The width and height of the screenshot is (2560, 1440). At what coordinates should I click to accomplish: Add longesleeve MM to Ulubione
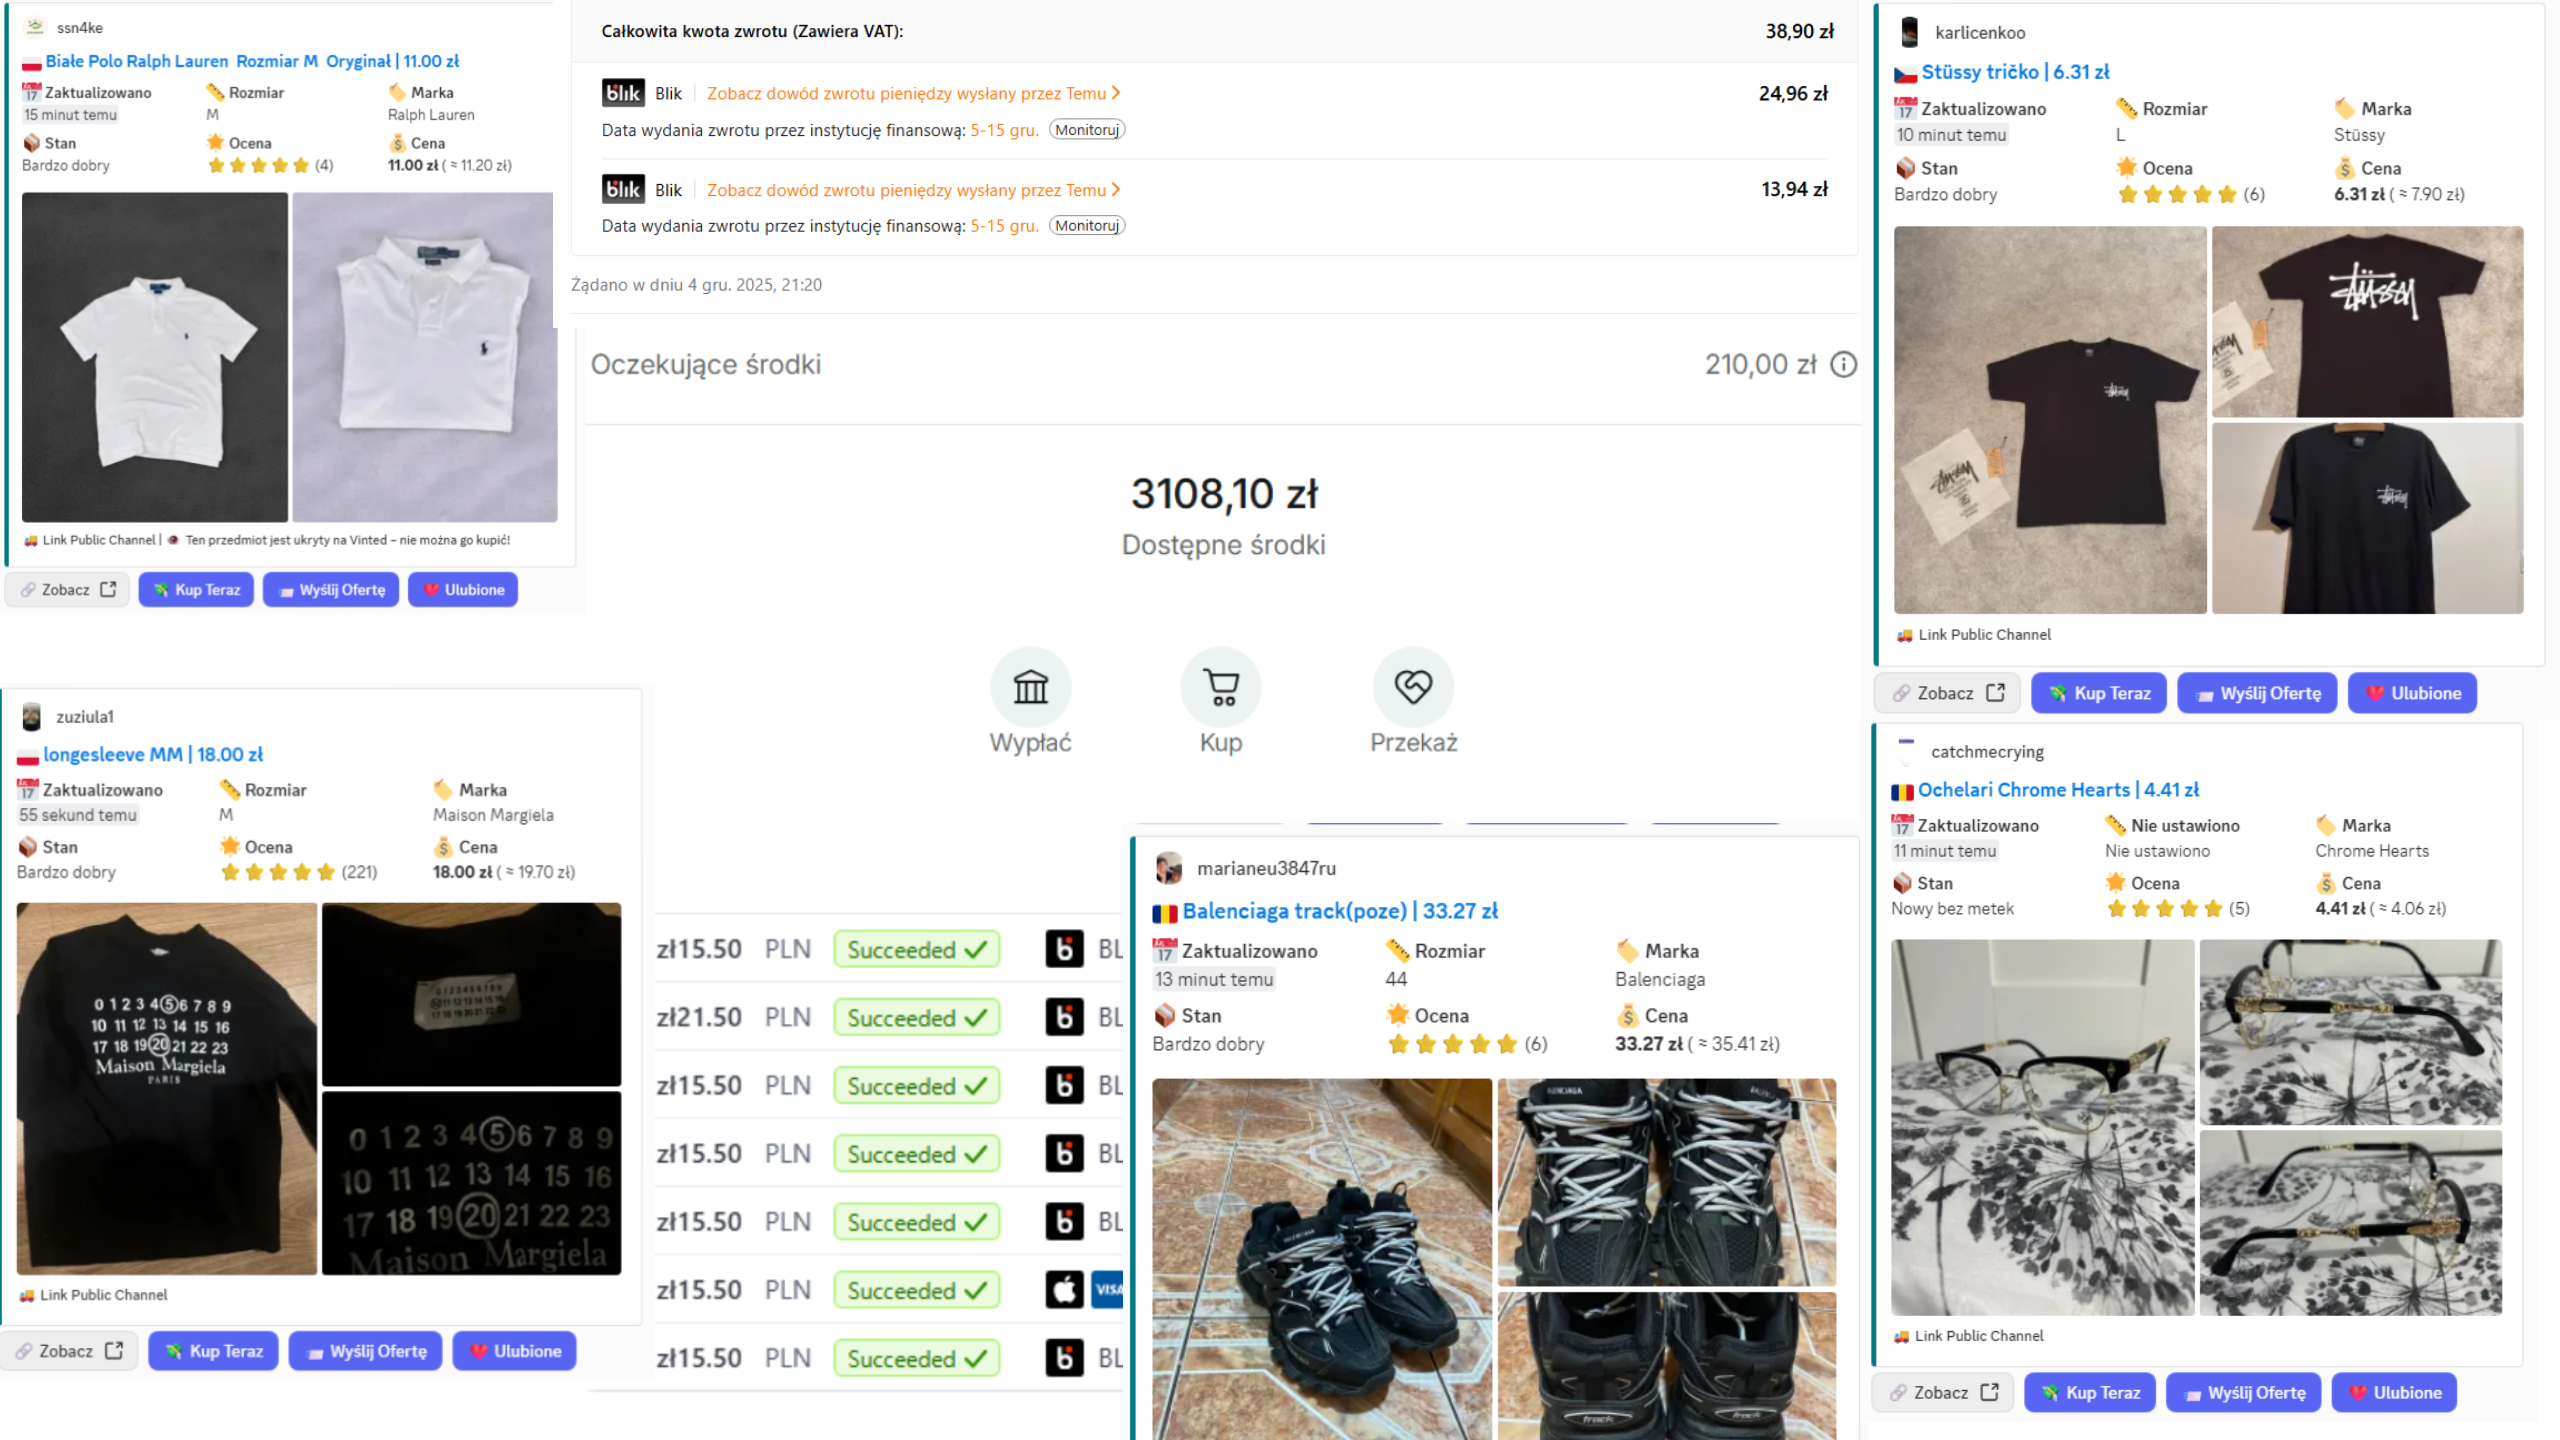(x=515, y=1351)
